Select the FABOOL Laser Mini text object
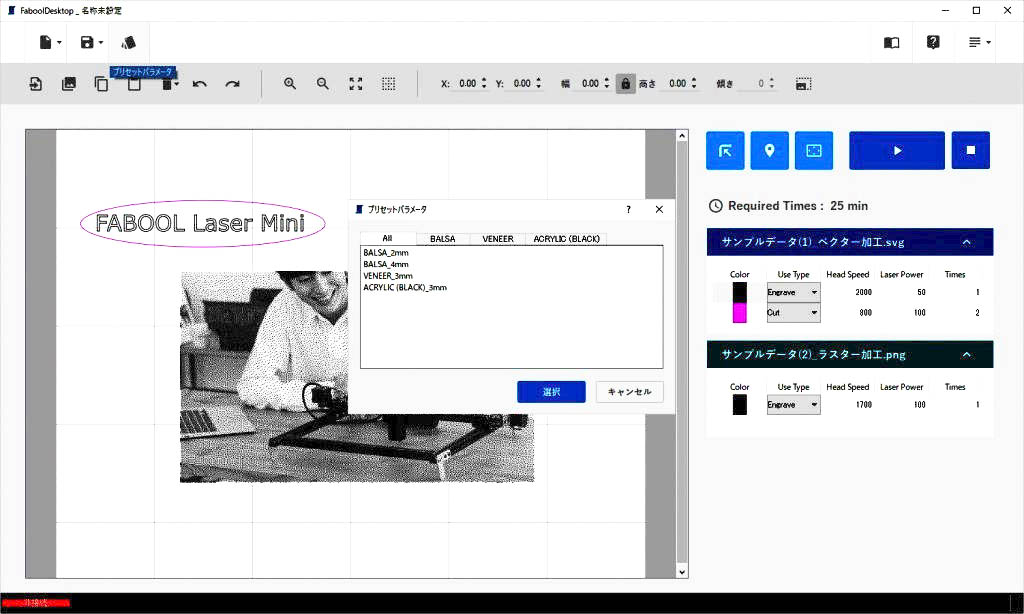 coord(202,223)
